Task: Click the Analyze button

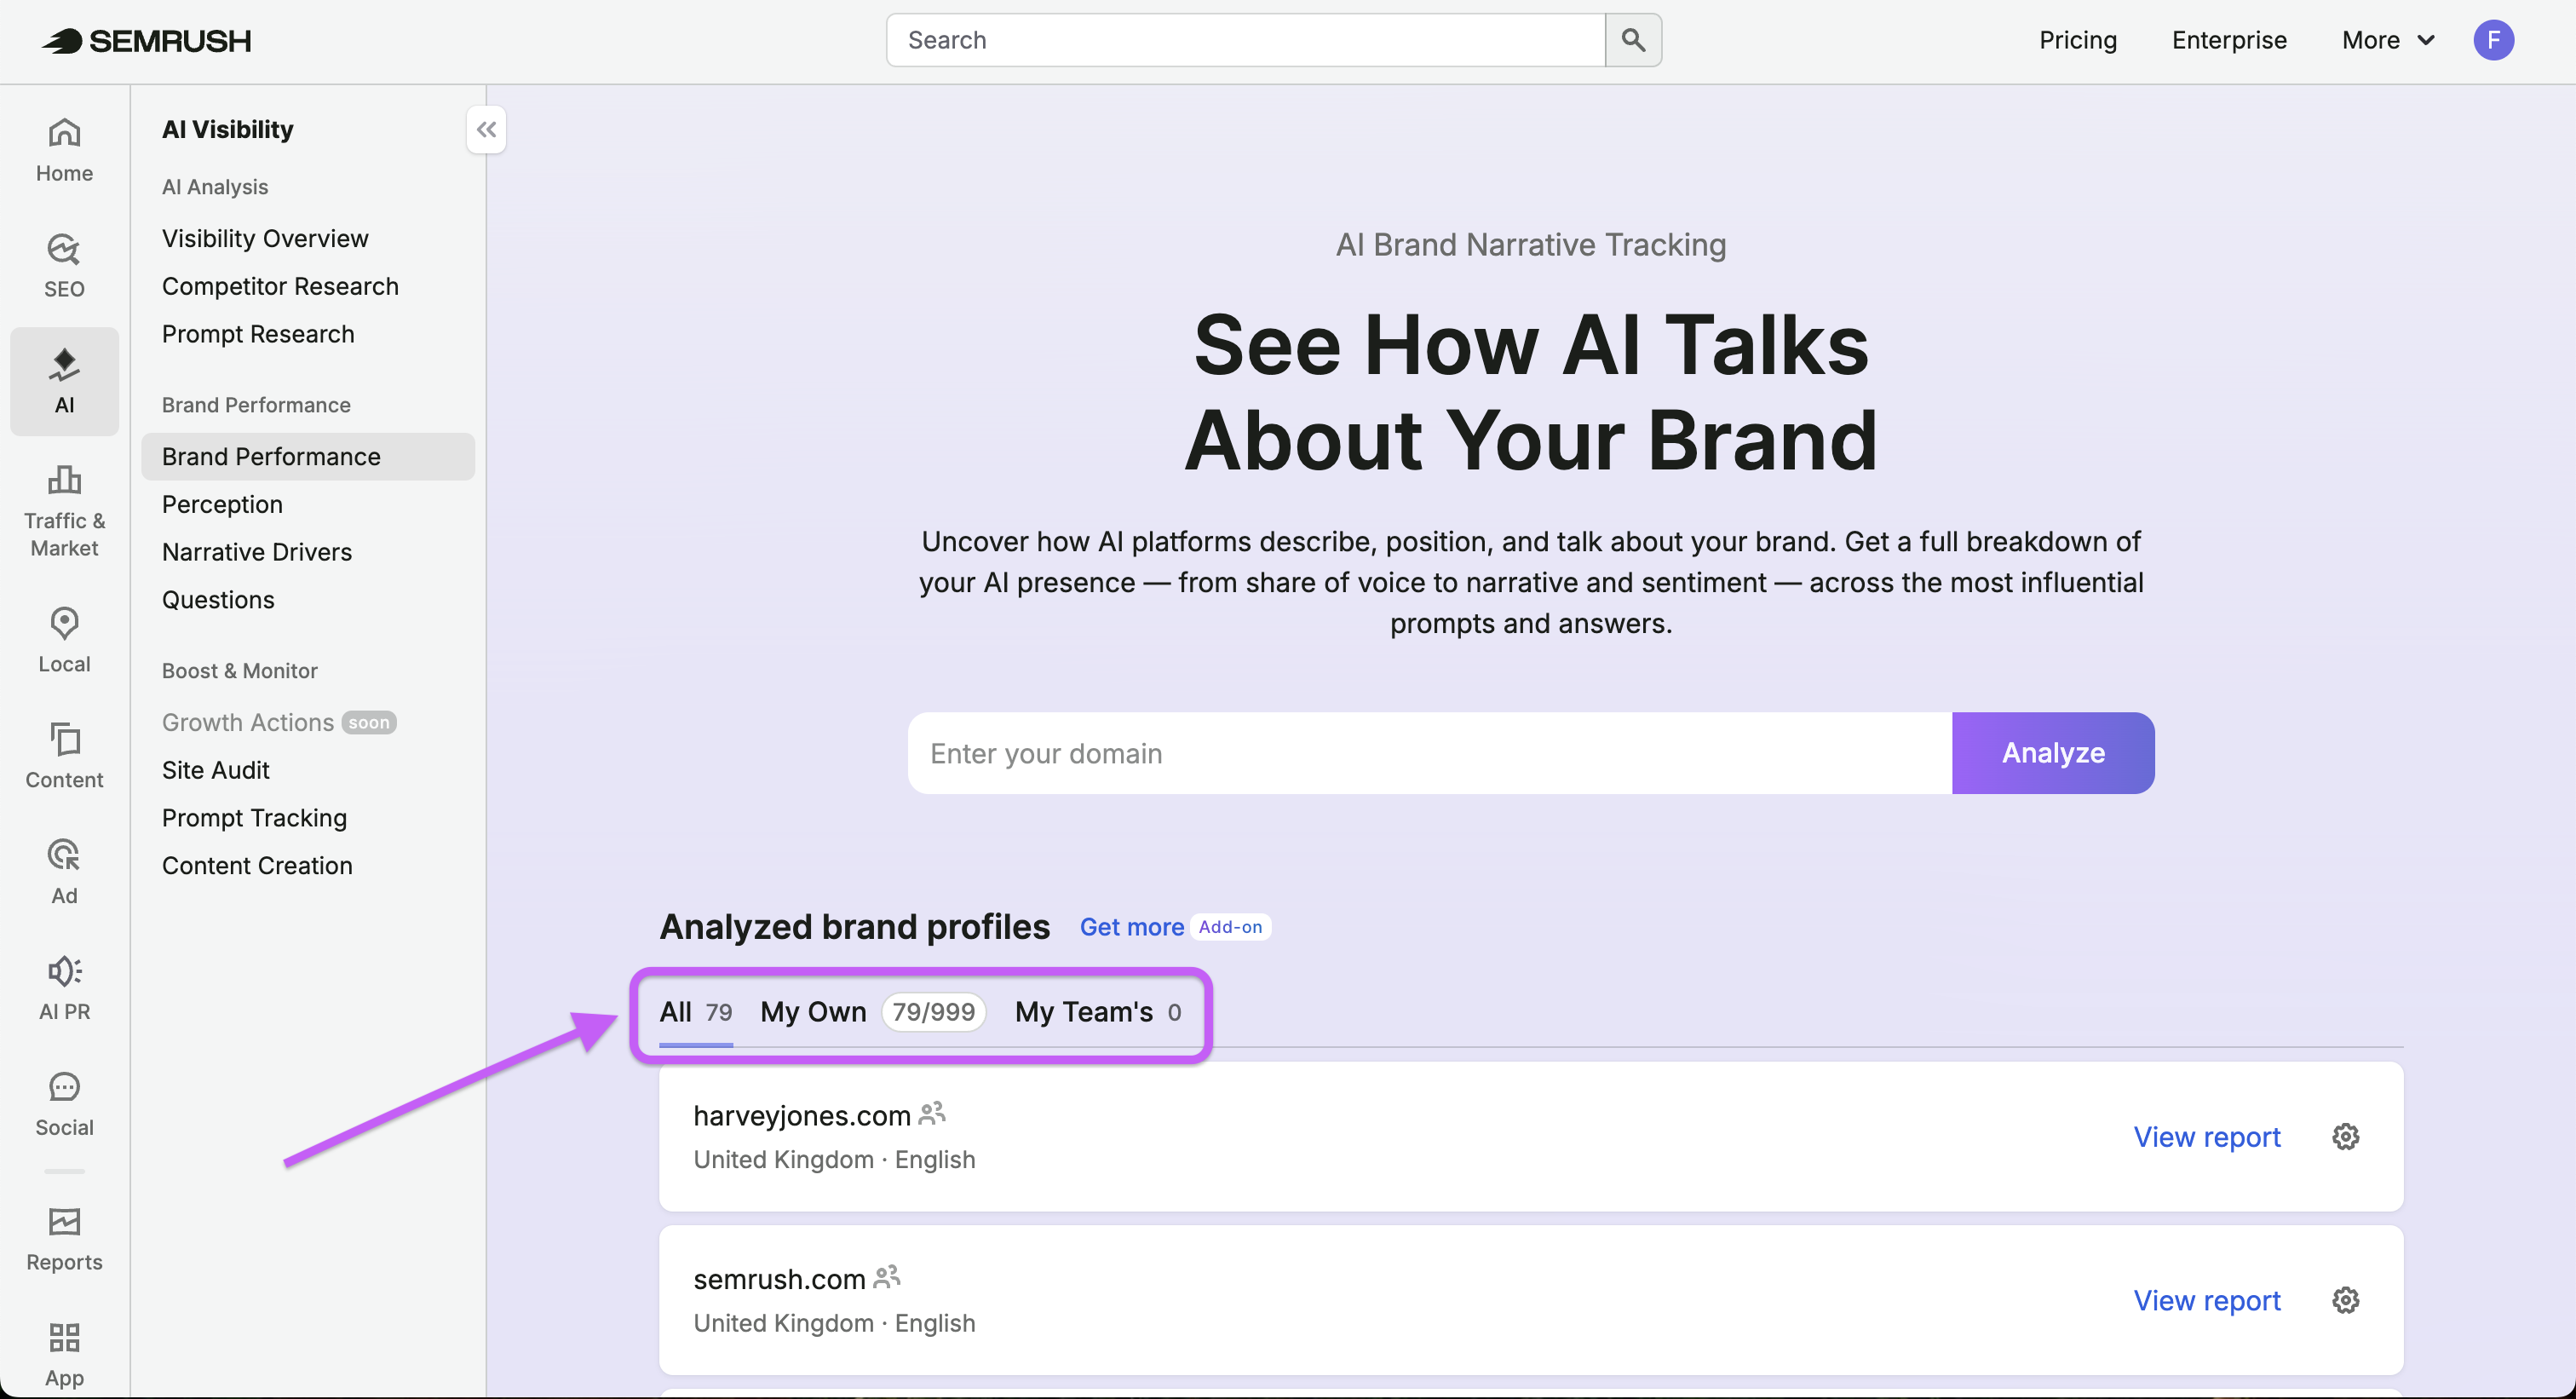Action: [x=2053, y=753]
